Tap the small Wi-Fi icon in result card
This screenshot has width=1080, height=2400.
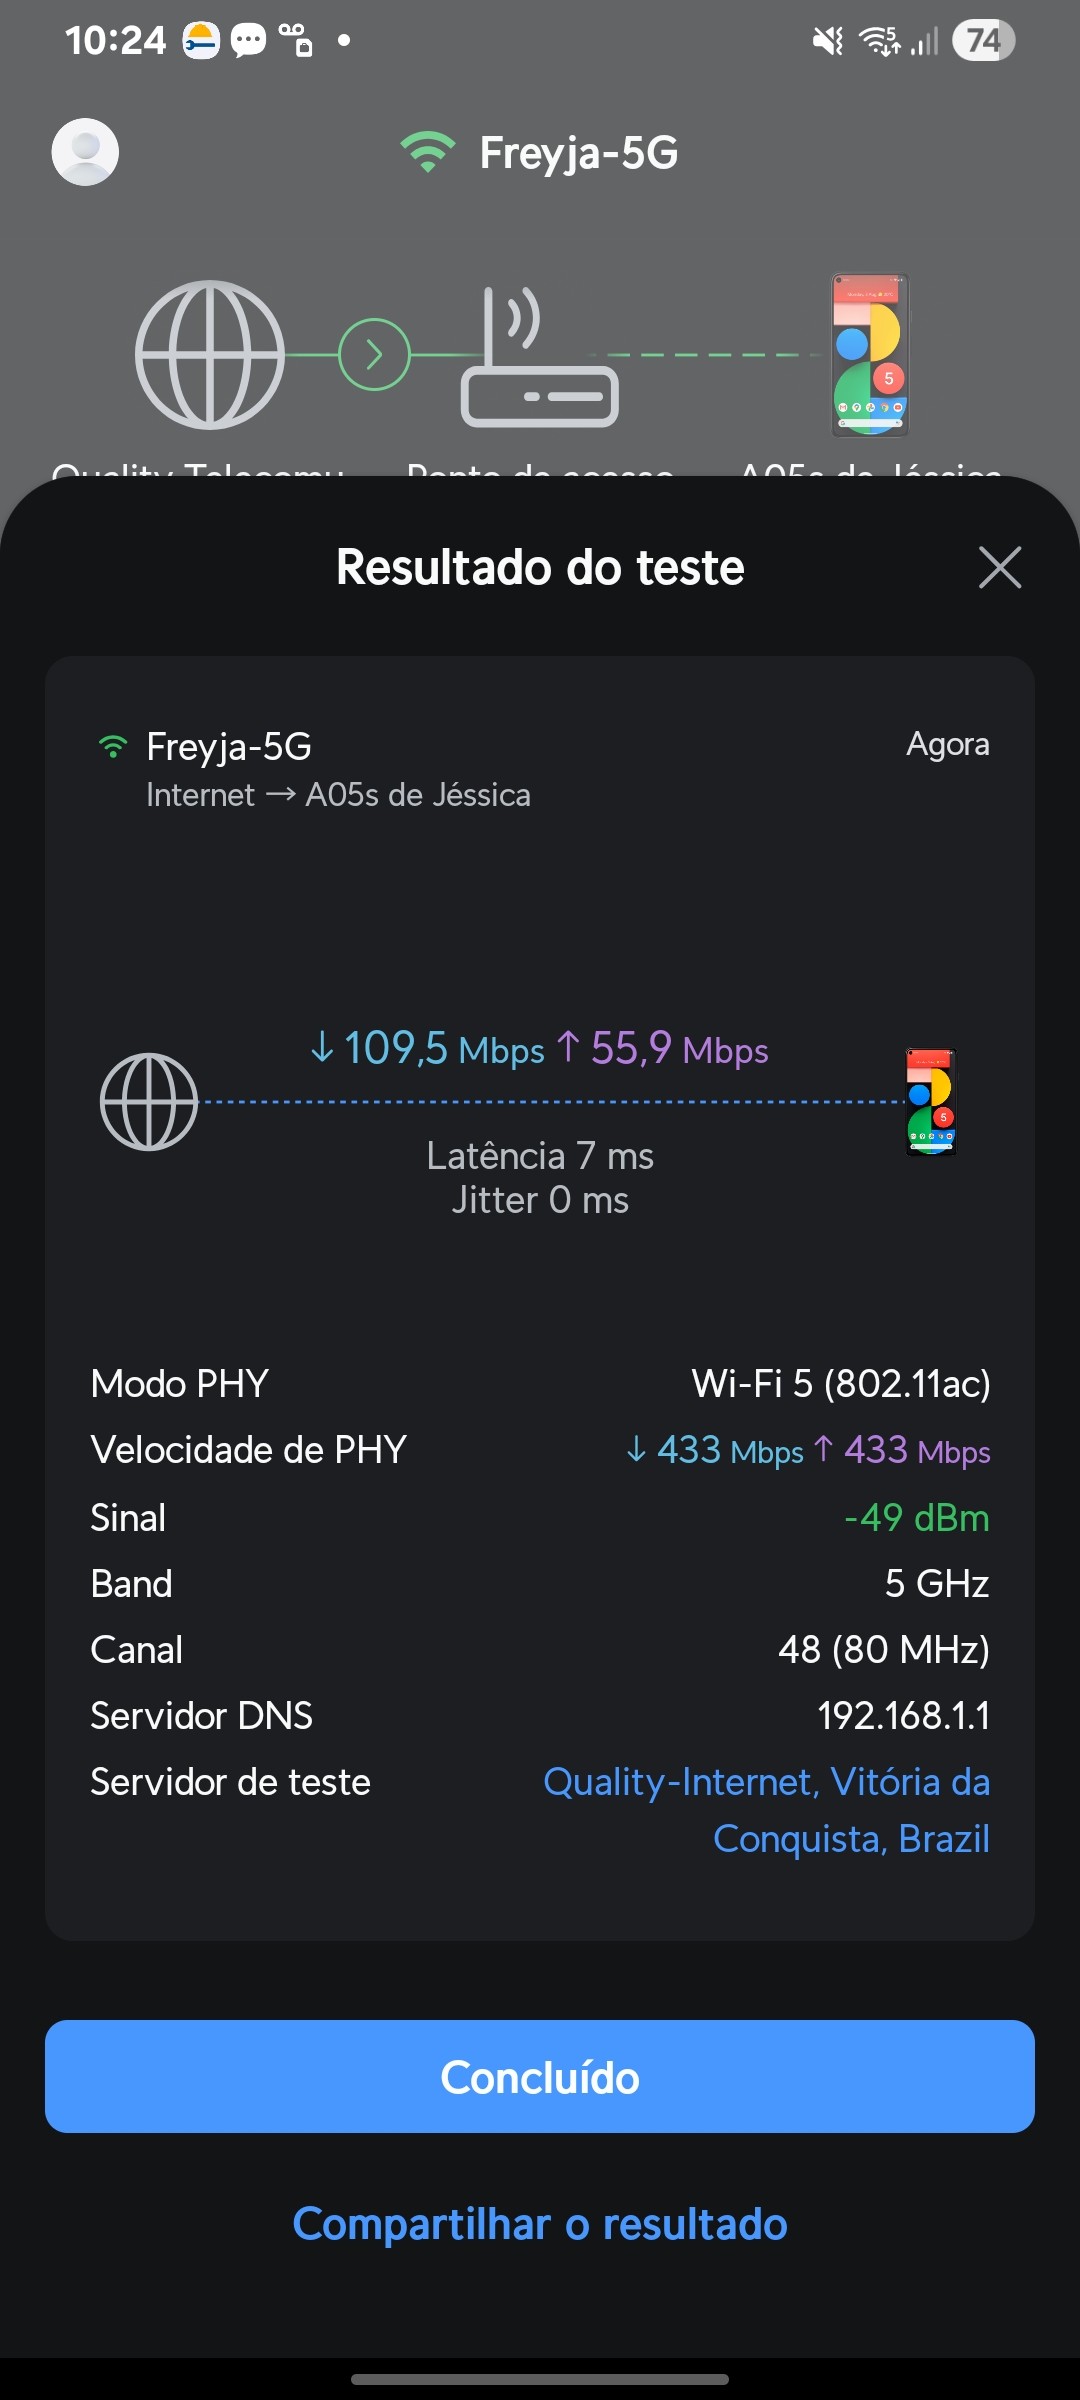(x=113, y=747)
